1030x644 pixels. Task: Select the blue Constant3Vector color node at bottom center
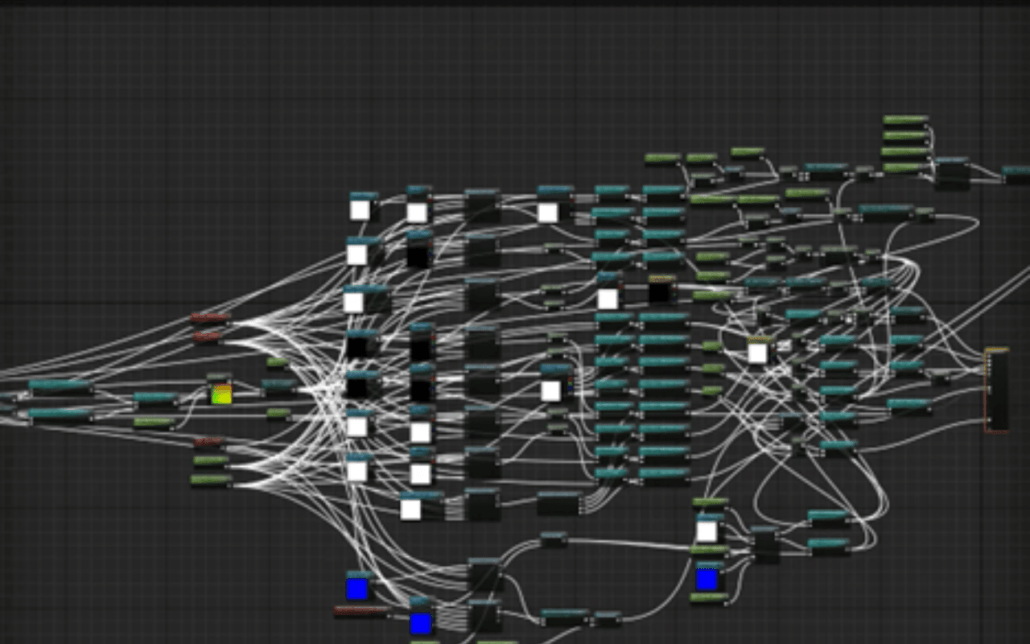coord(356,588)
